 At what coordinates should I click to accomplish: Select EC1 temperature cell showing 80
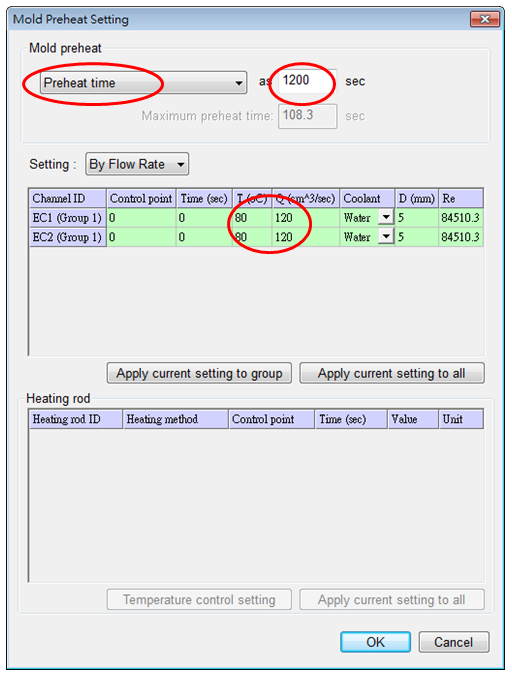coord(252,218)
